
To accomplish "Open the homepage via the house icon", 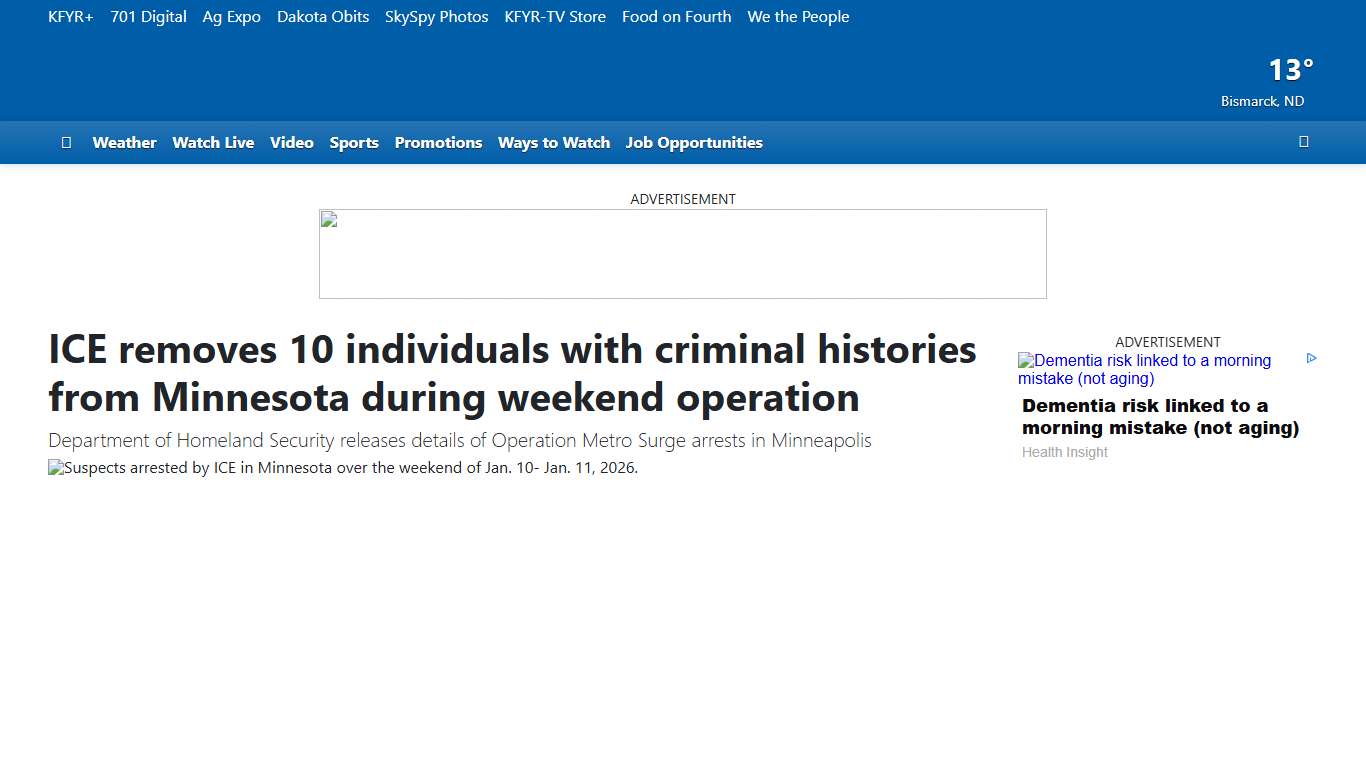I will (66, 142).
